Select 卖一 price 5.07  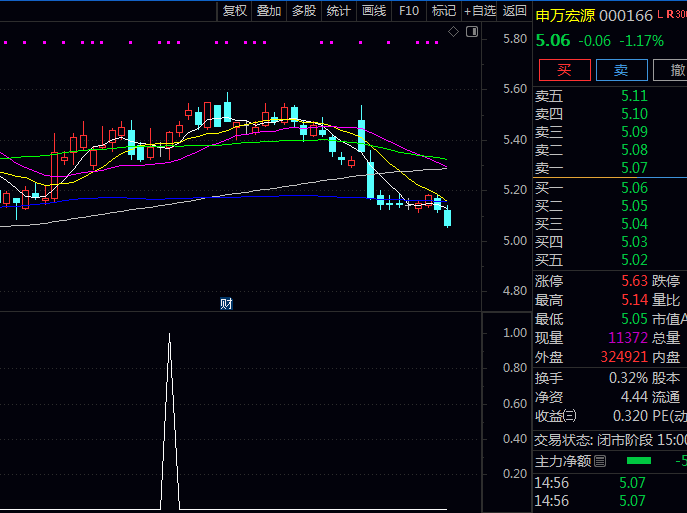pyautogui.click(x=634, y=168)
